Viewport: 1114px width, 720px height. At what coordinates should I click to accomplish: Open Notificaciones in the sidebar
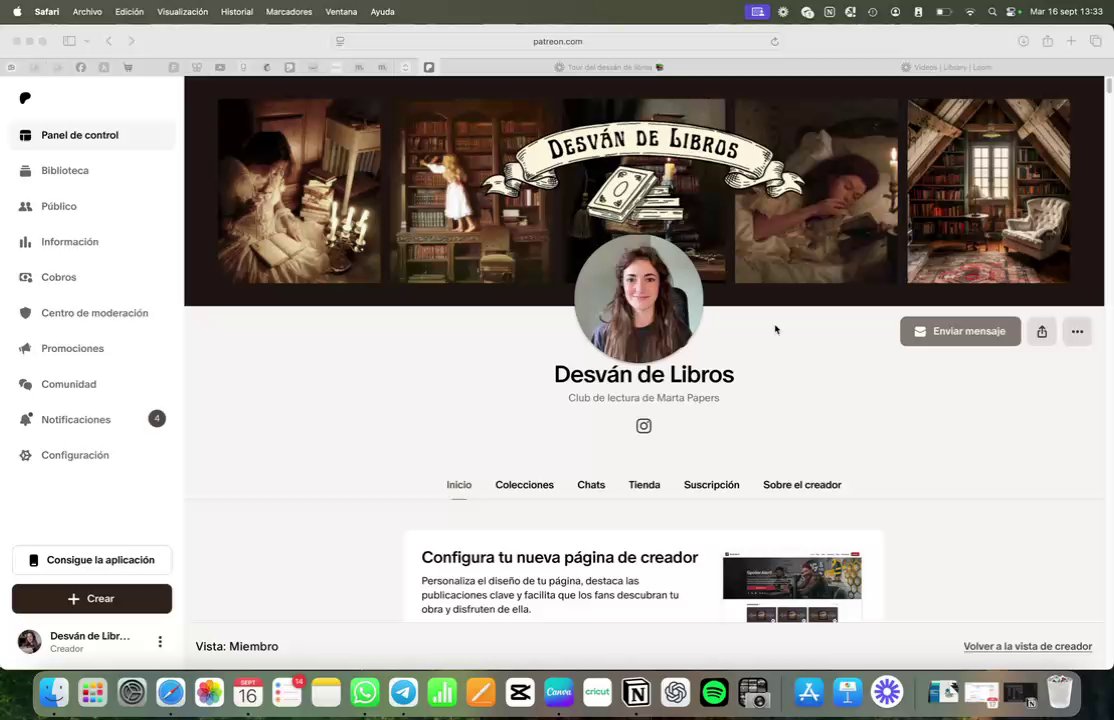[92, 419]
